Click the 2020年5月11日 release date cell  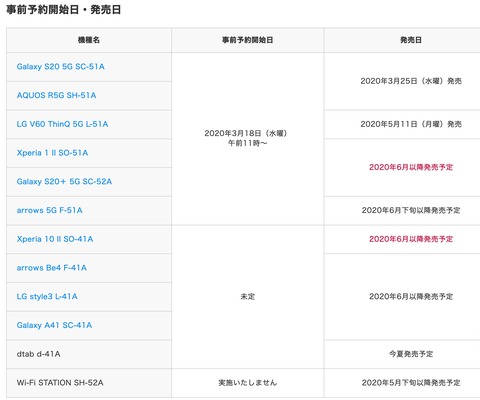point(411,124)
